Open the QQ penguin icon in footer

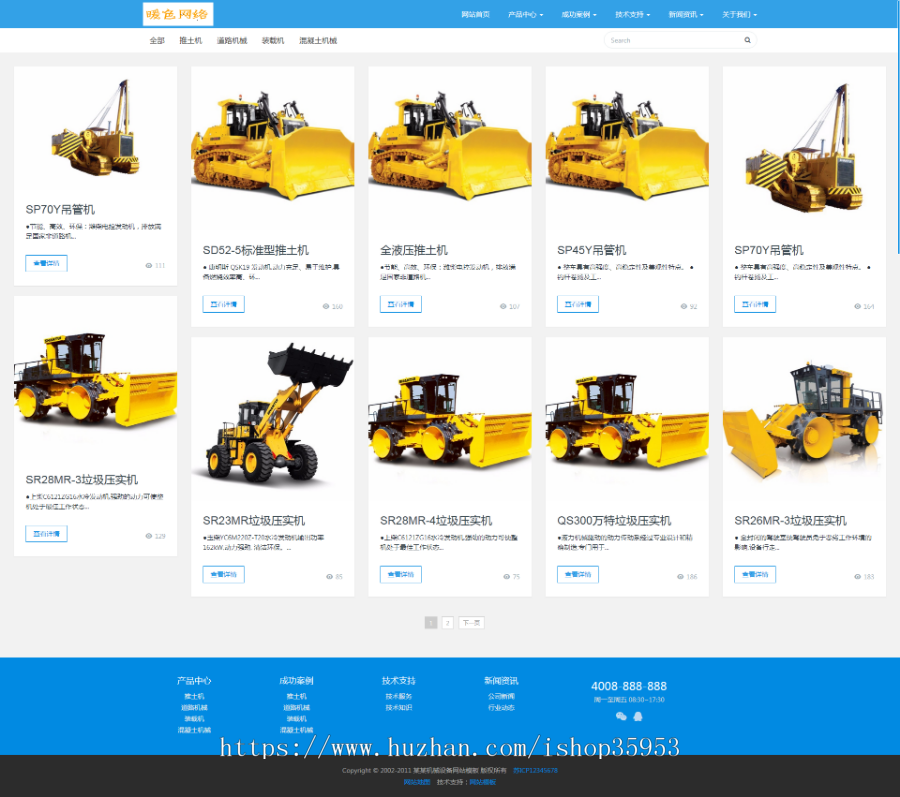click(638, 716)
